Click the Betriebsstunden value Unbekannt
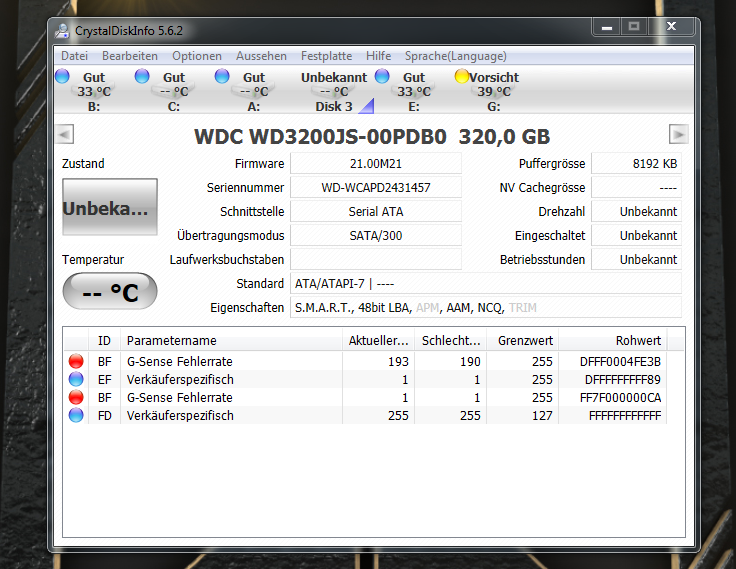This screenshot has height=569, width=736. 636,260
